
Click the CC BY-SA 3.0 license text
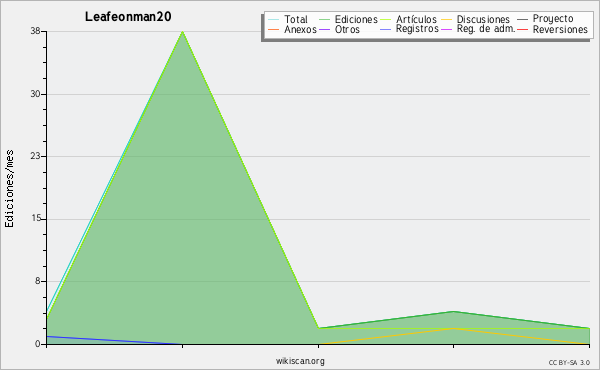[569, 362]
